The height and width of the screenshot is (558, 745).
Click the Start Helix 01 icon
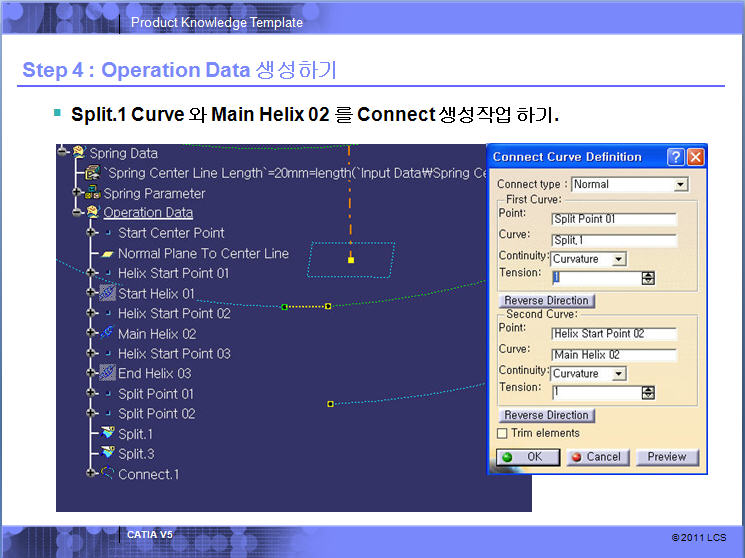click(x=107, y=293)
